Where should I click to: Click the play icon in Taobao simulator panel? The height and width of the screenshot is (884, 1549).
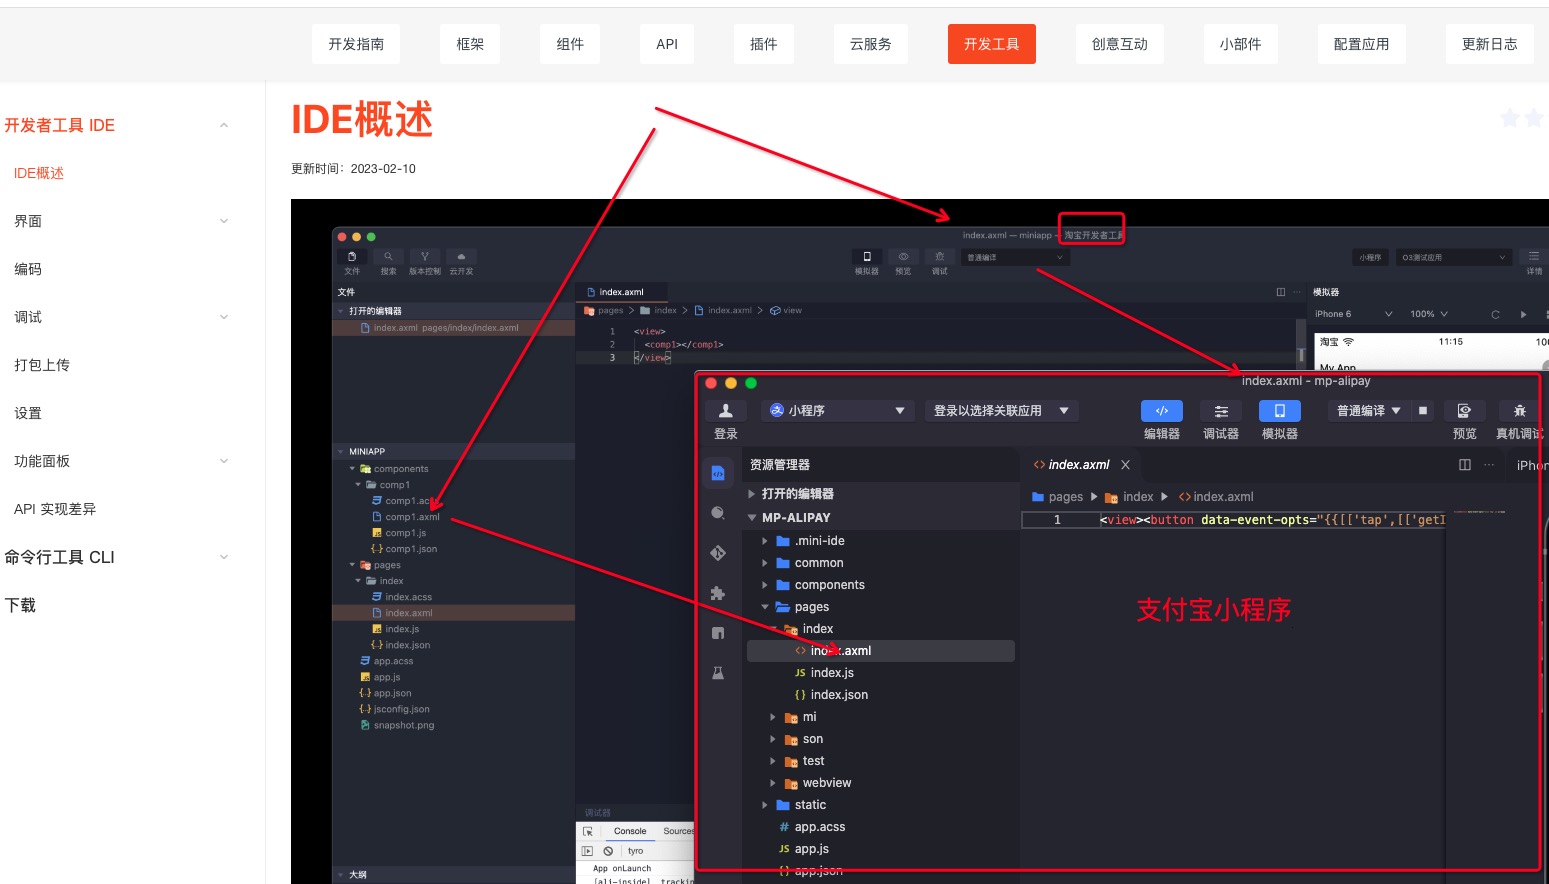point(1523,314)
